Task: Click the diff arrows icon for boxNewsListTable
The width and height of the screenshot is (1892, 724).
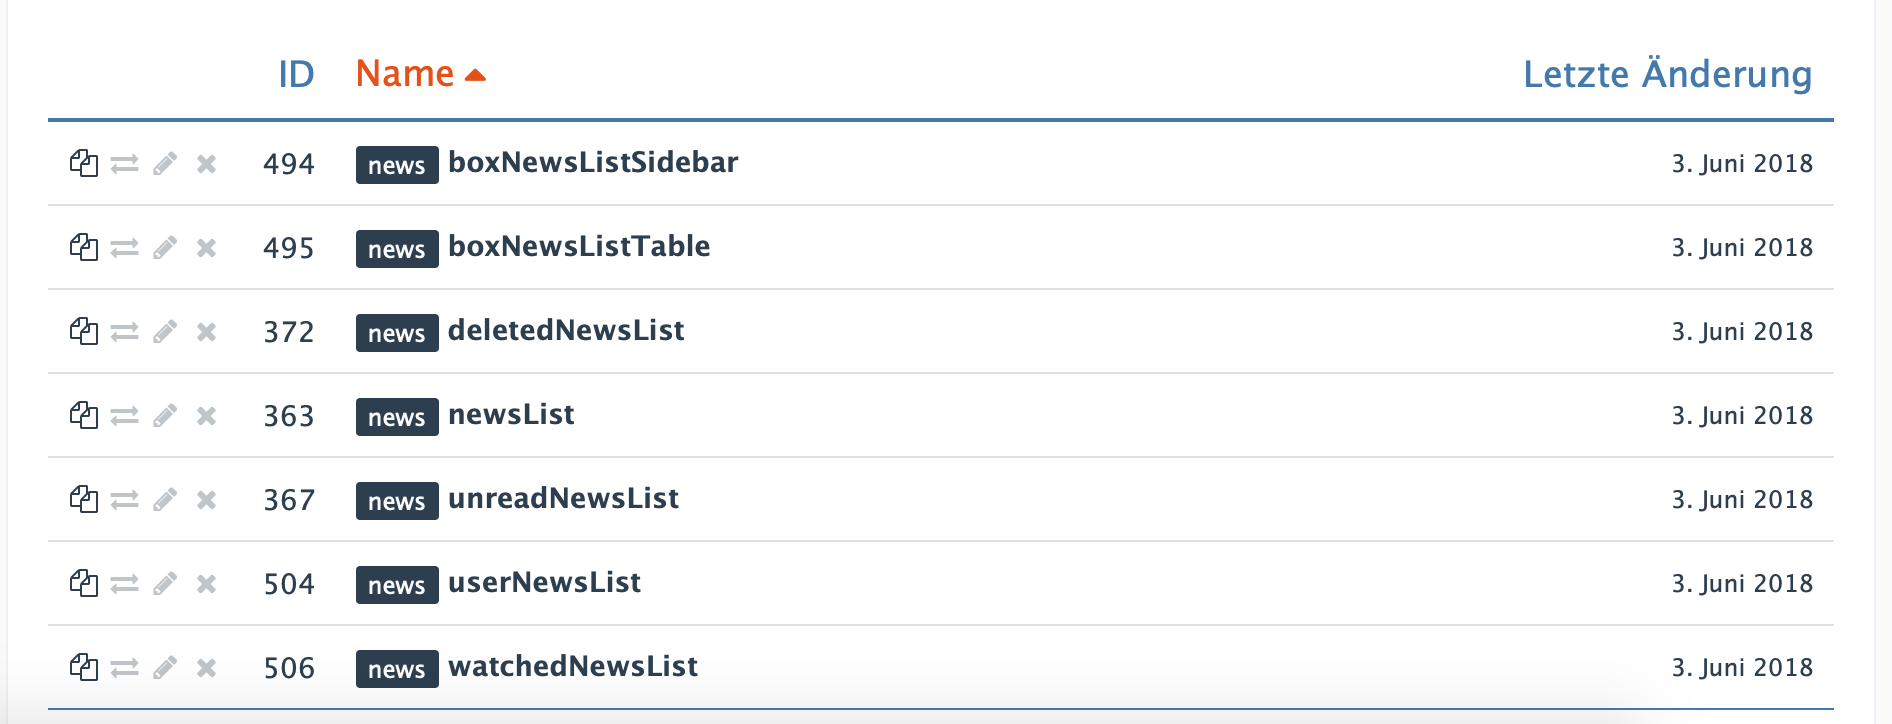Action: [124, 247]
